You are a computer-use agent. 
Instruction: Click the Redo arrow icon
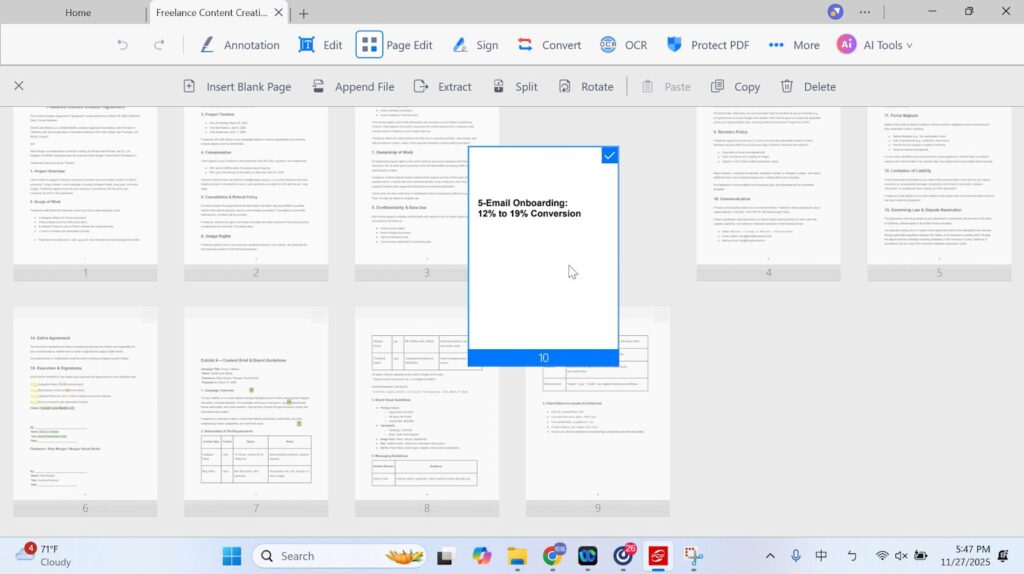159,45
